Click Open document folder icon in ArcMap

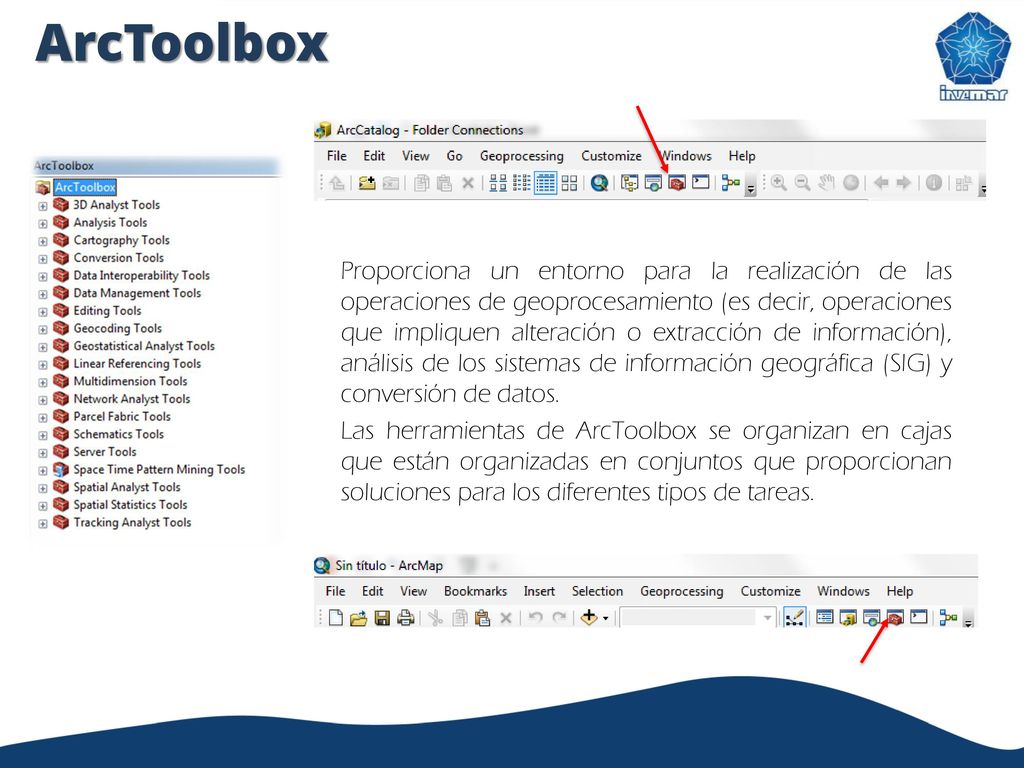(x=359, y=617)
